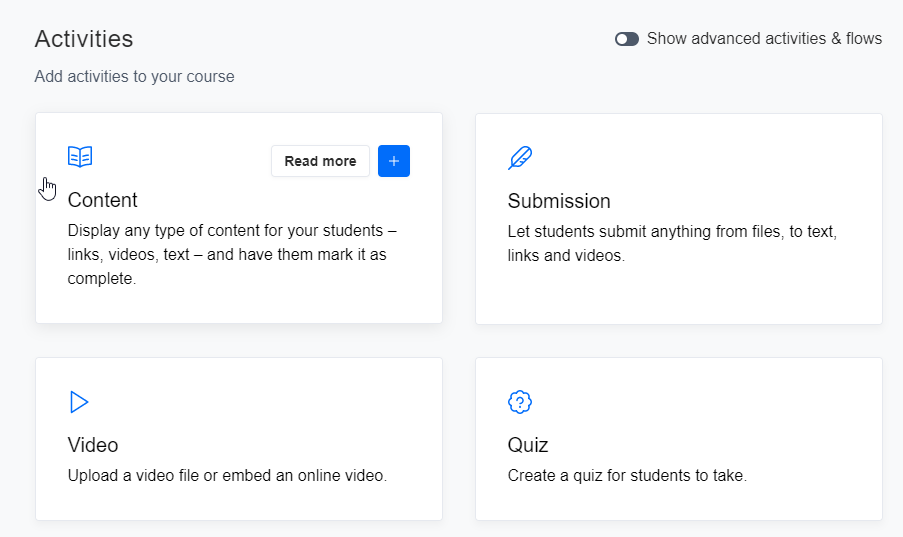Click the "Show advanced activities & flows" label

pos(764,39)
